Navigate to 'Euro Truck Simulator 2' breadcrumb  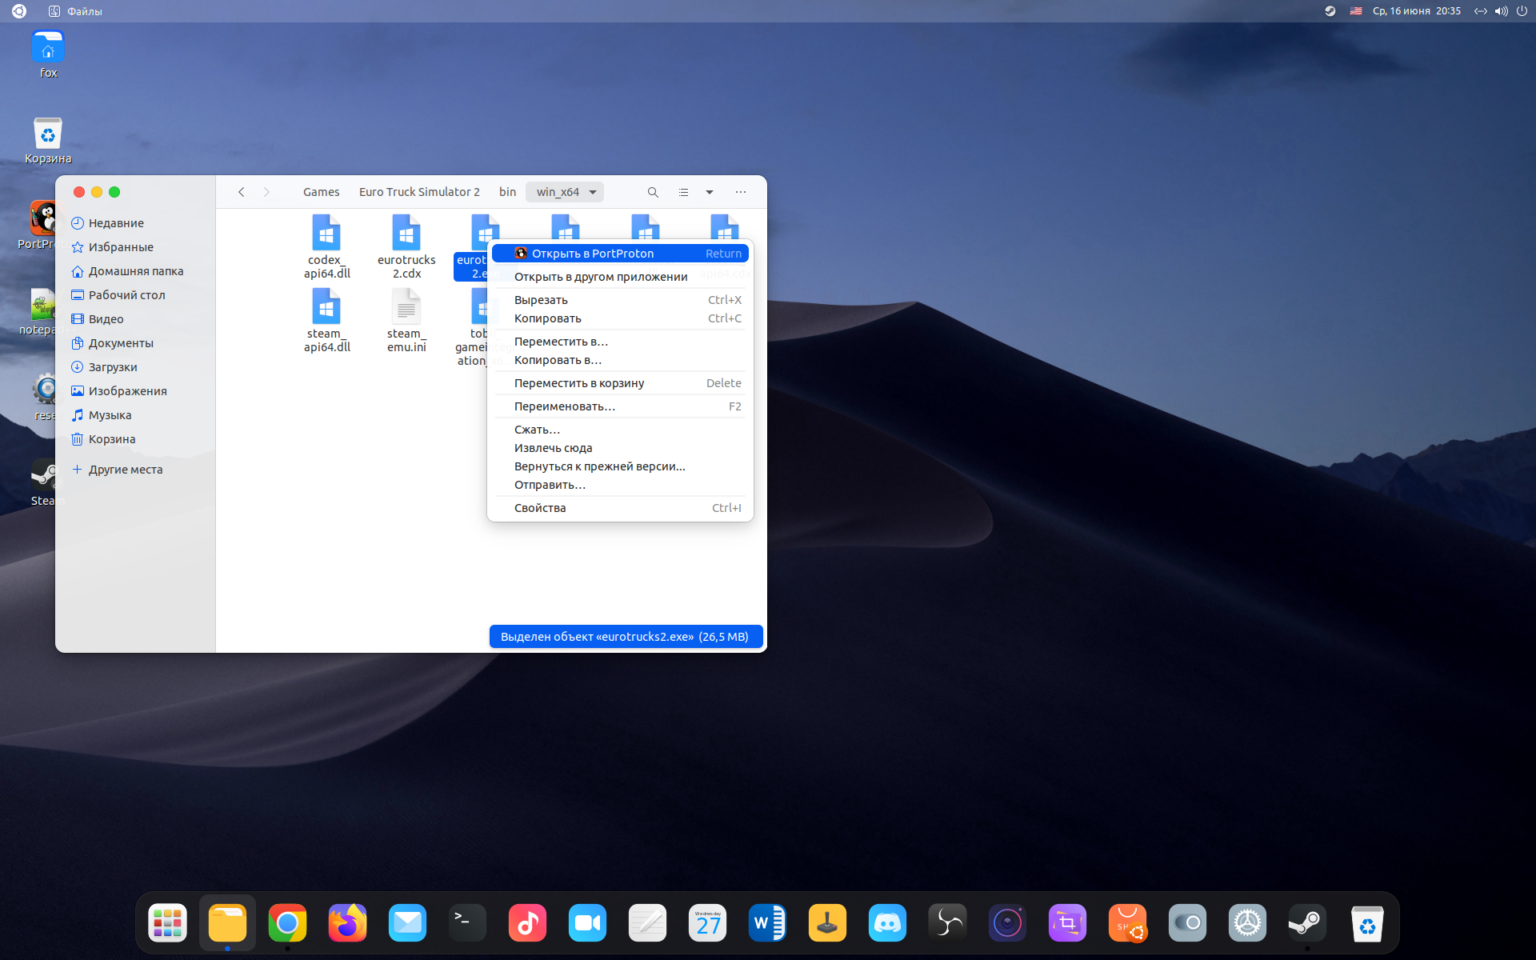pyautogui.click(x=419, y=192)
